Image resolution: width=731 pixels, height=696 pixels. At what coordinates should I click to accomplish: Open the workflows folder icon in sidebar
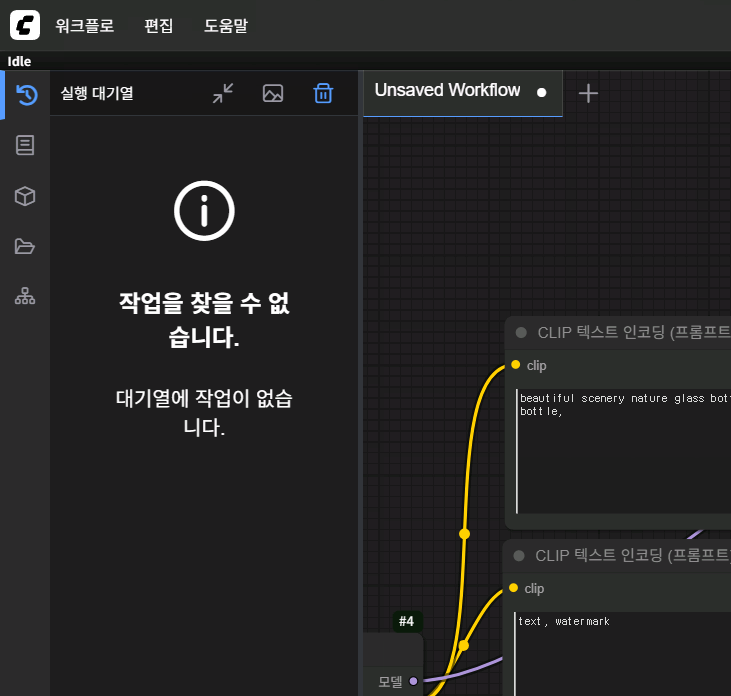click(x=26, y=247)
